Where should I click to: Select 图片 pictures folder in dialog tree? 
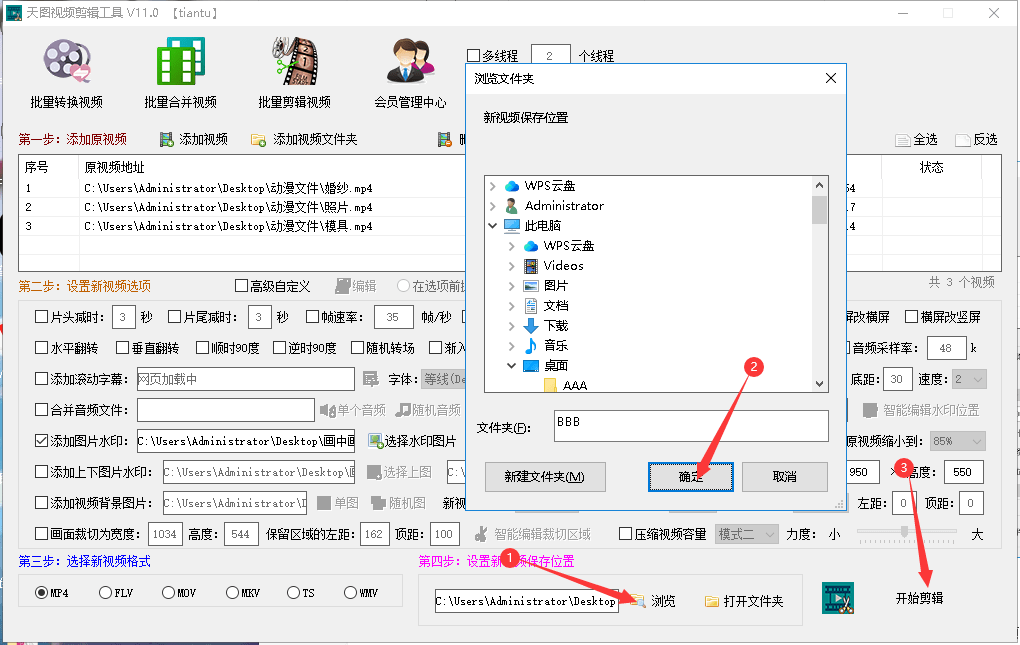tap(531, 286)
